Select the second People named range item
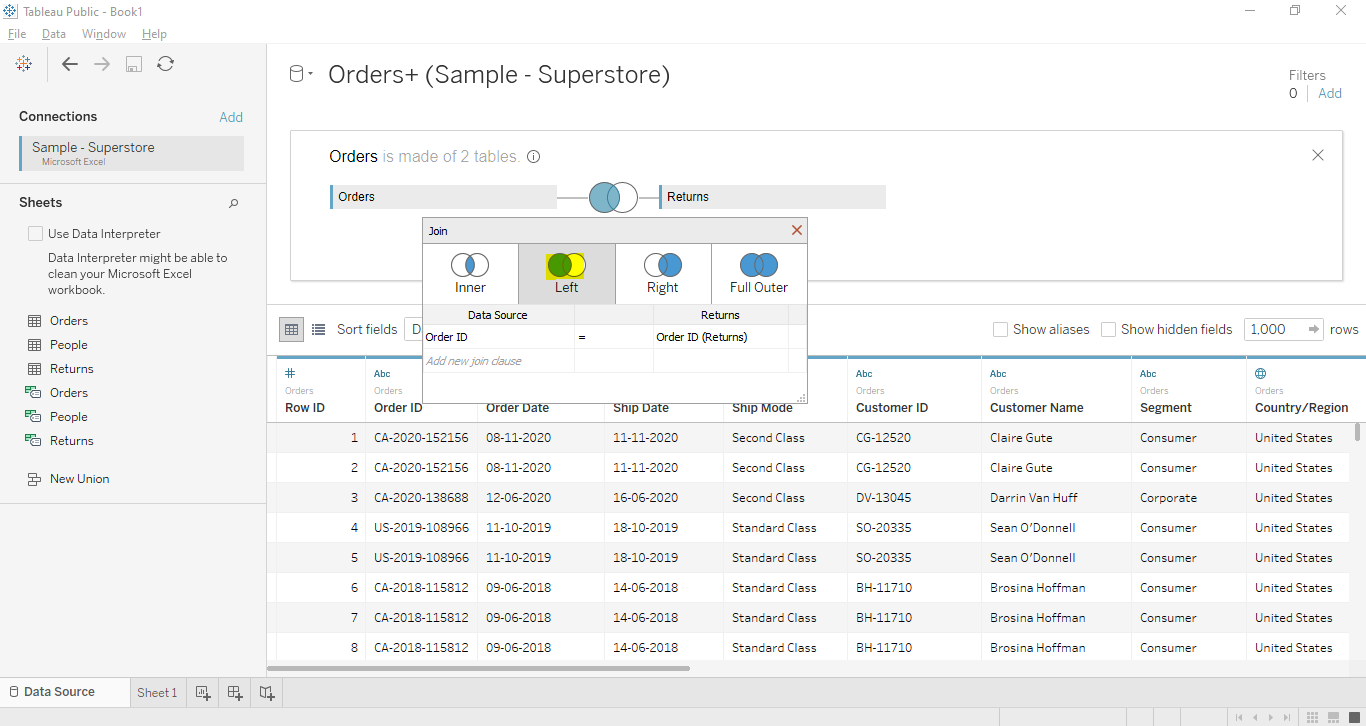 point(69,417)
